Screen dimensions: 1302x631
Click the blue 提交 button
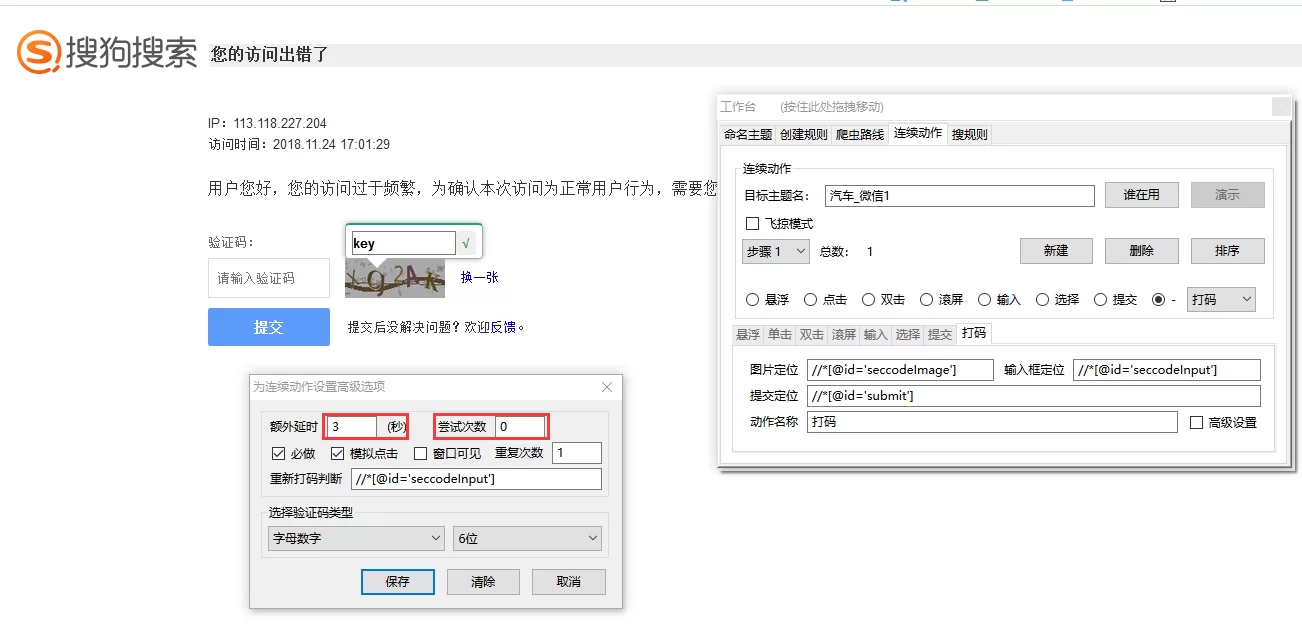pos(268,327)
